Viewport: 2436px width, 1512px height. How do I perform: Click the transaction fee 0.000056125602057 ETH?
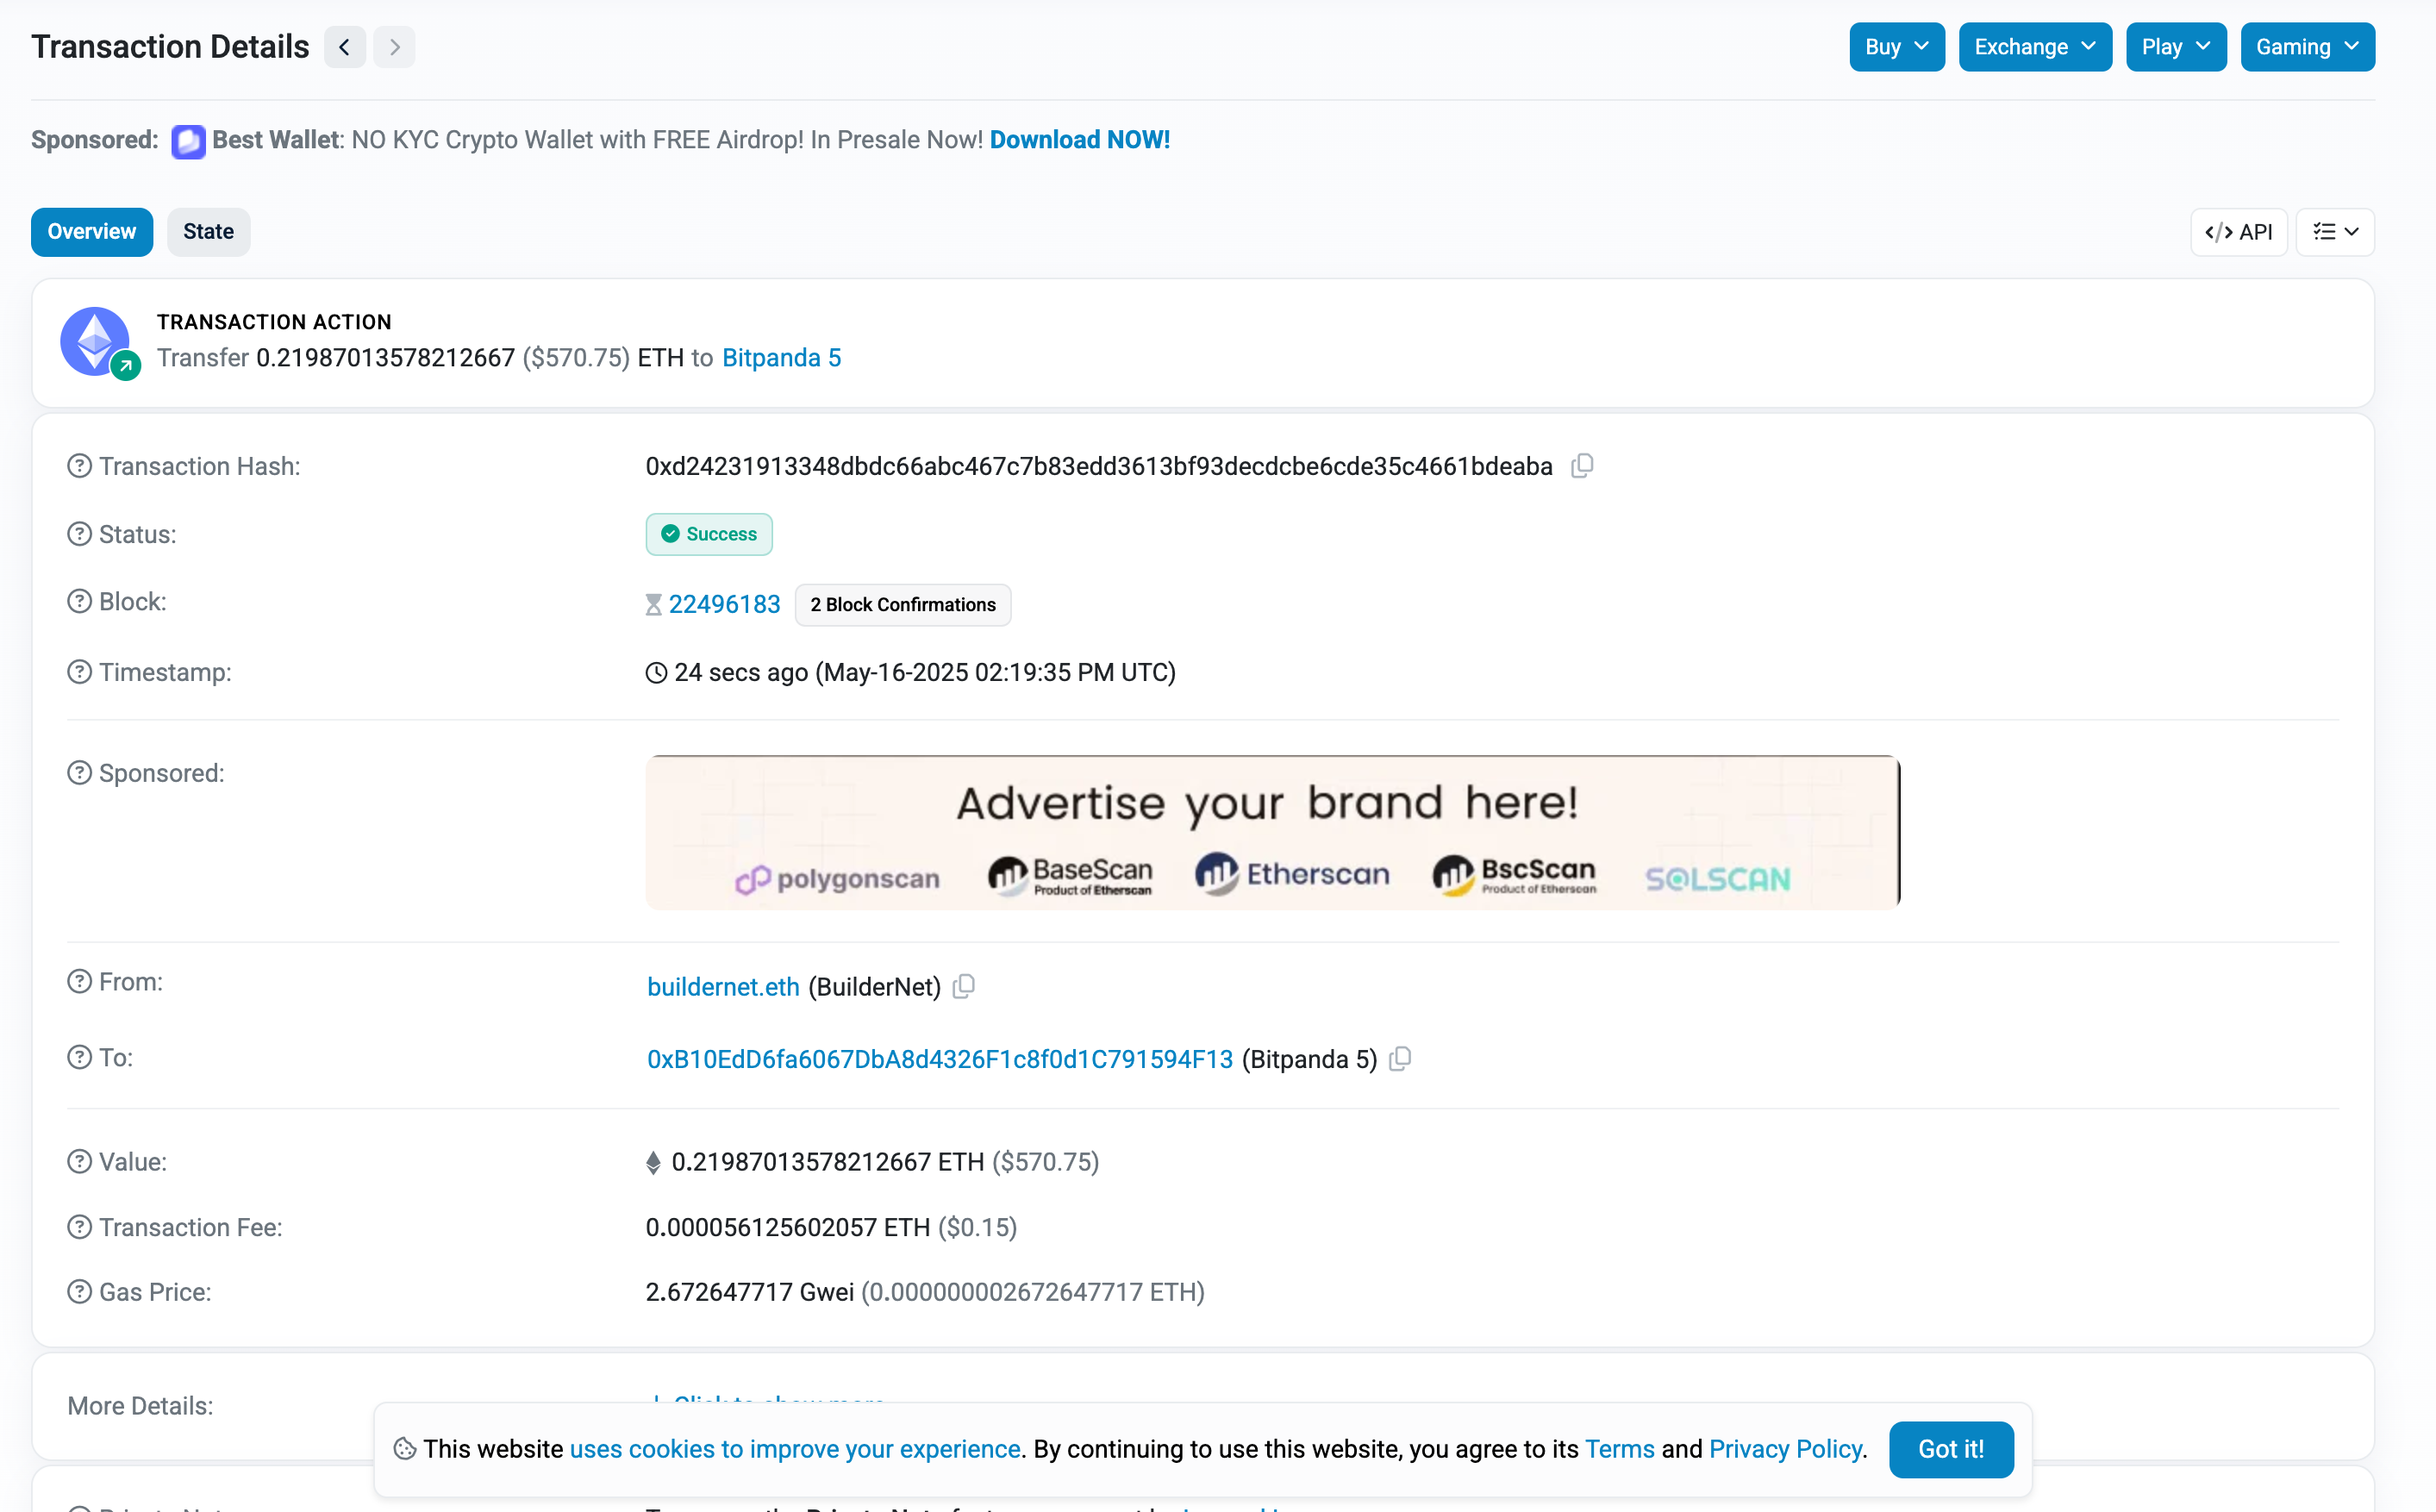click(788, 1227)
